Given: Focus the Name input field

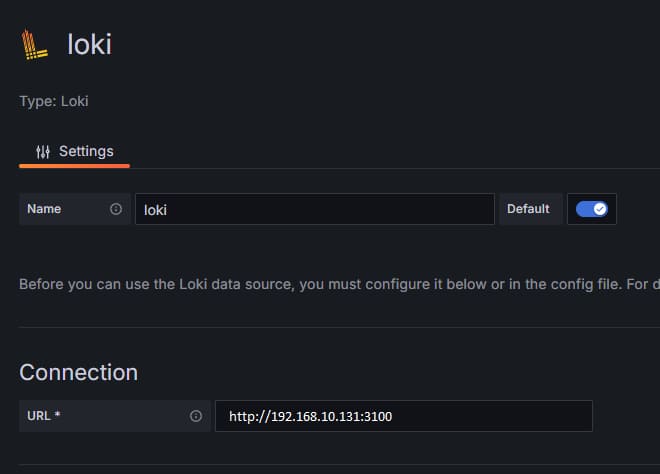Looking at the screenshot, I should point(315,209).
